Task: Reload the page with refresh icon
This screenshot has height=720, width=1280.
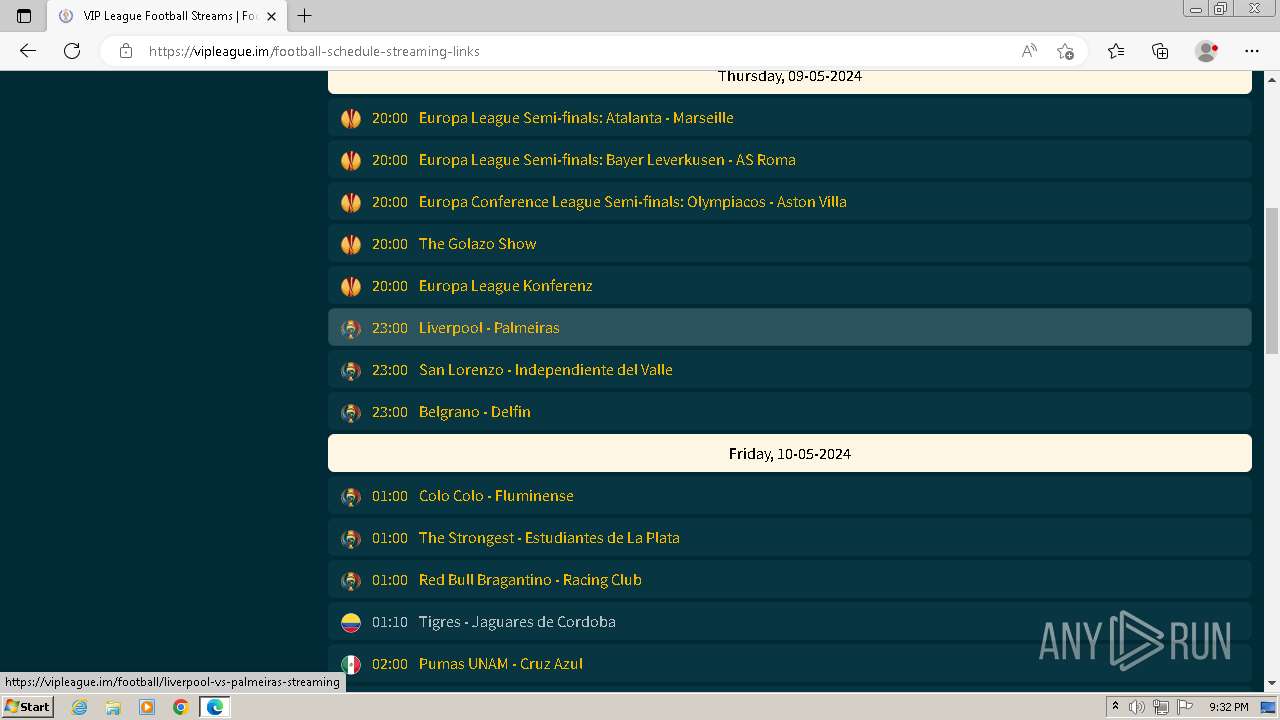Action: 72,51
